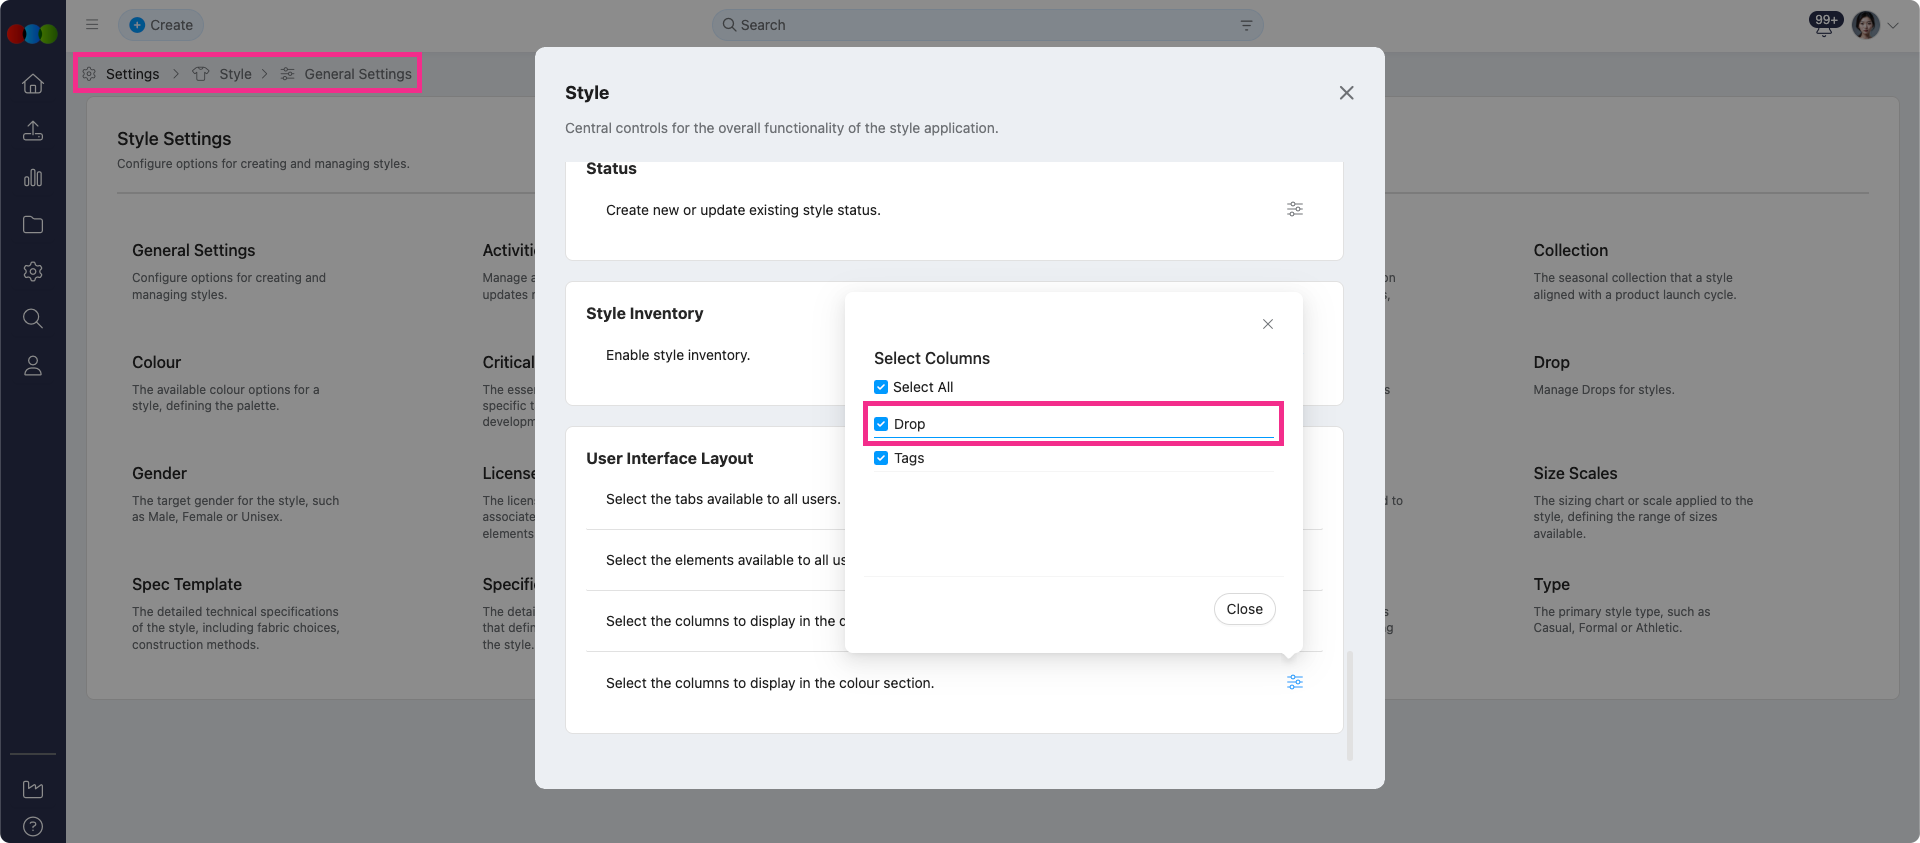The height and width of the screenshot is (843, 1920).
Task: Click the Close button in Select Columns
Action: (x=1244, y=609)
